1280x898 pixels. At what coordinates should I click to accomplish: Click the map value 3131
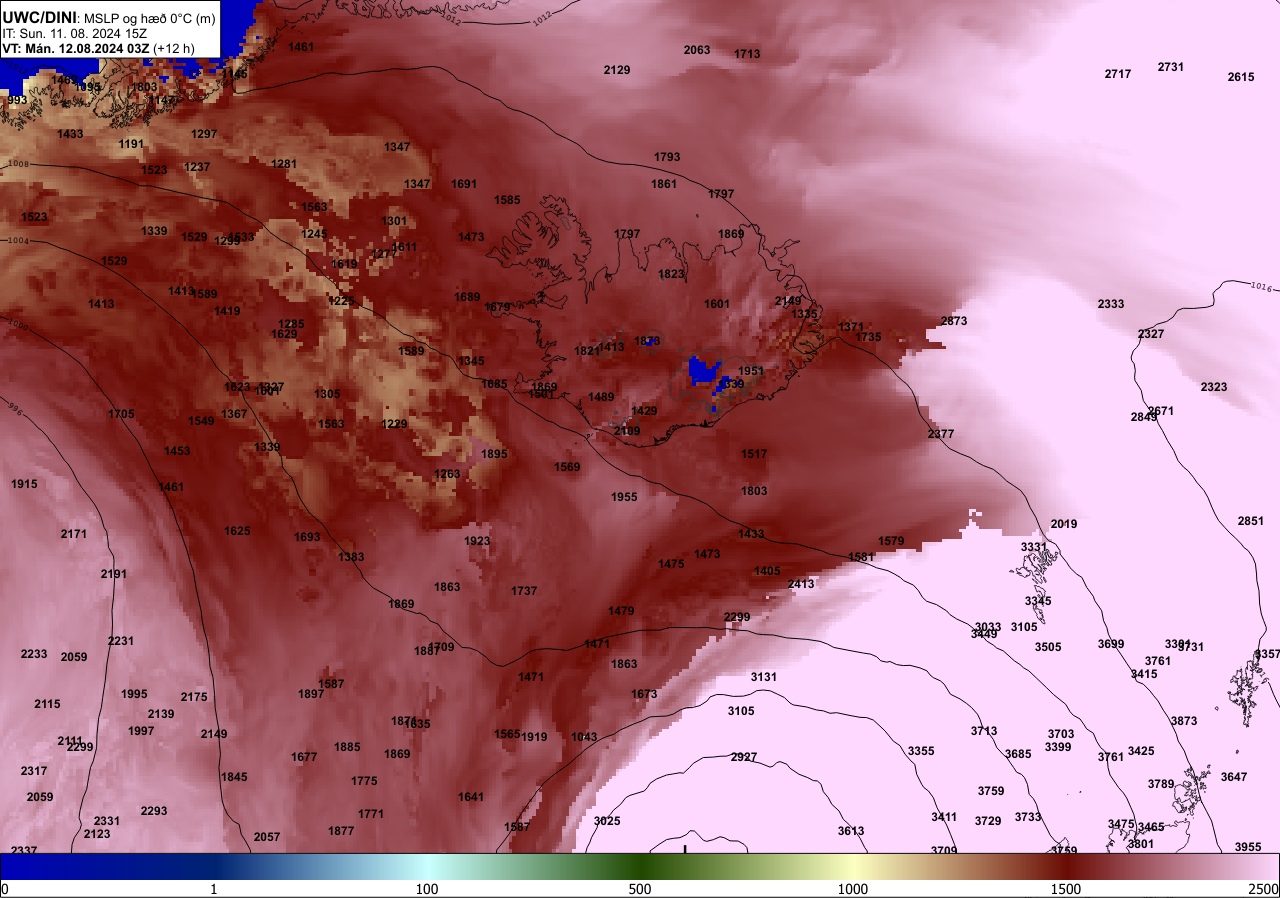click(x=764, y=677)
